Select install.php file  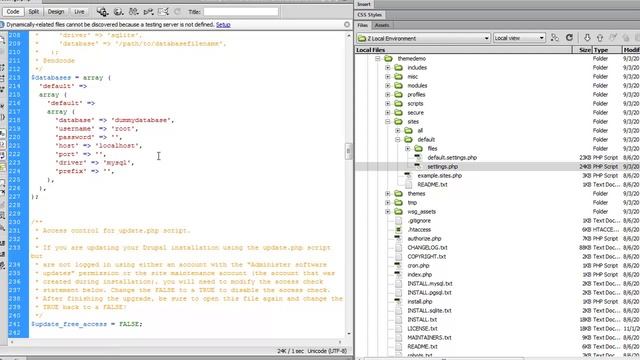[x=420, y=301]
